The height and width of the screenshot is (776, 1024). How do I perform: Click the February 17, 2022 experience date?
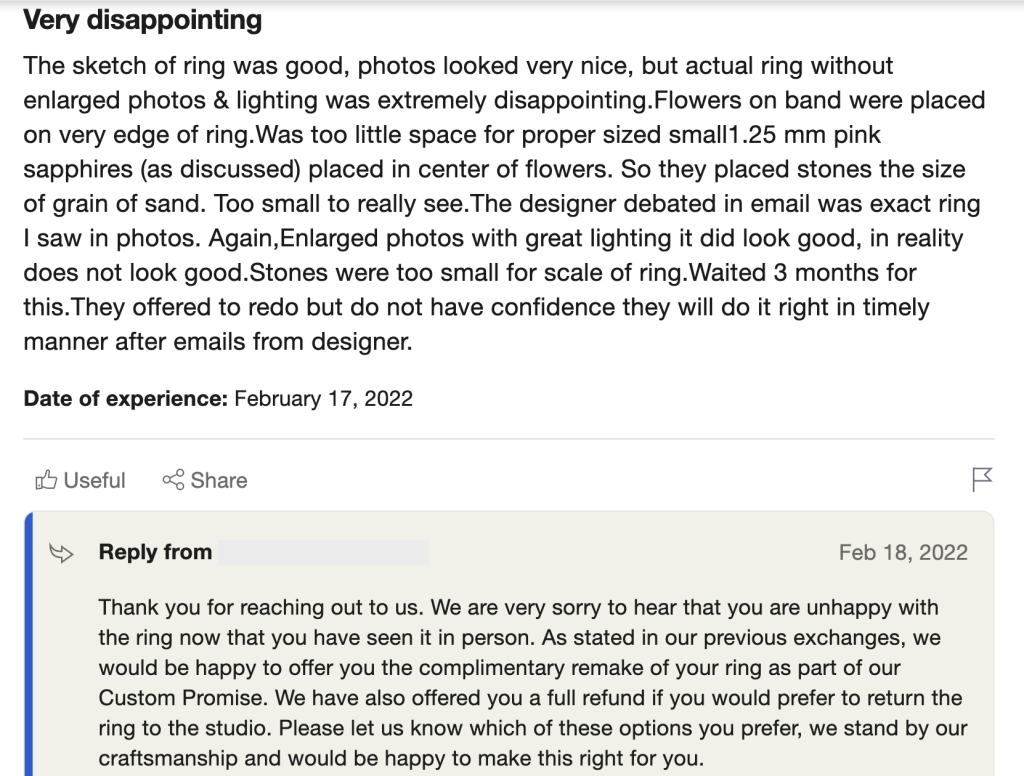point(323,398)
